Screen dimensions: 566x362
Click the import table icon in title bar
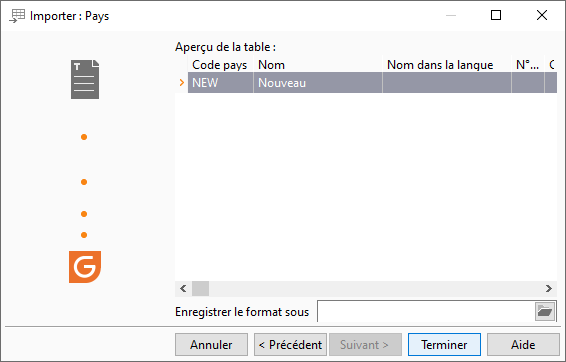coord(17,16)
